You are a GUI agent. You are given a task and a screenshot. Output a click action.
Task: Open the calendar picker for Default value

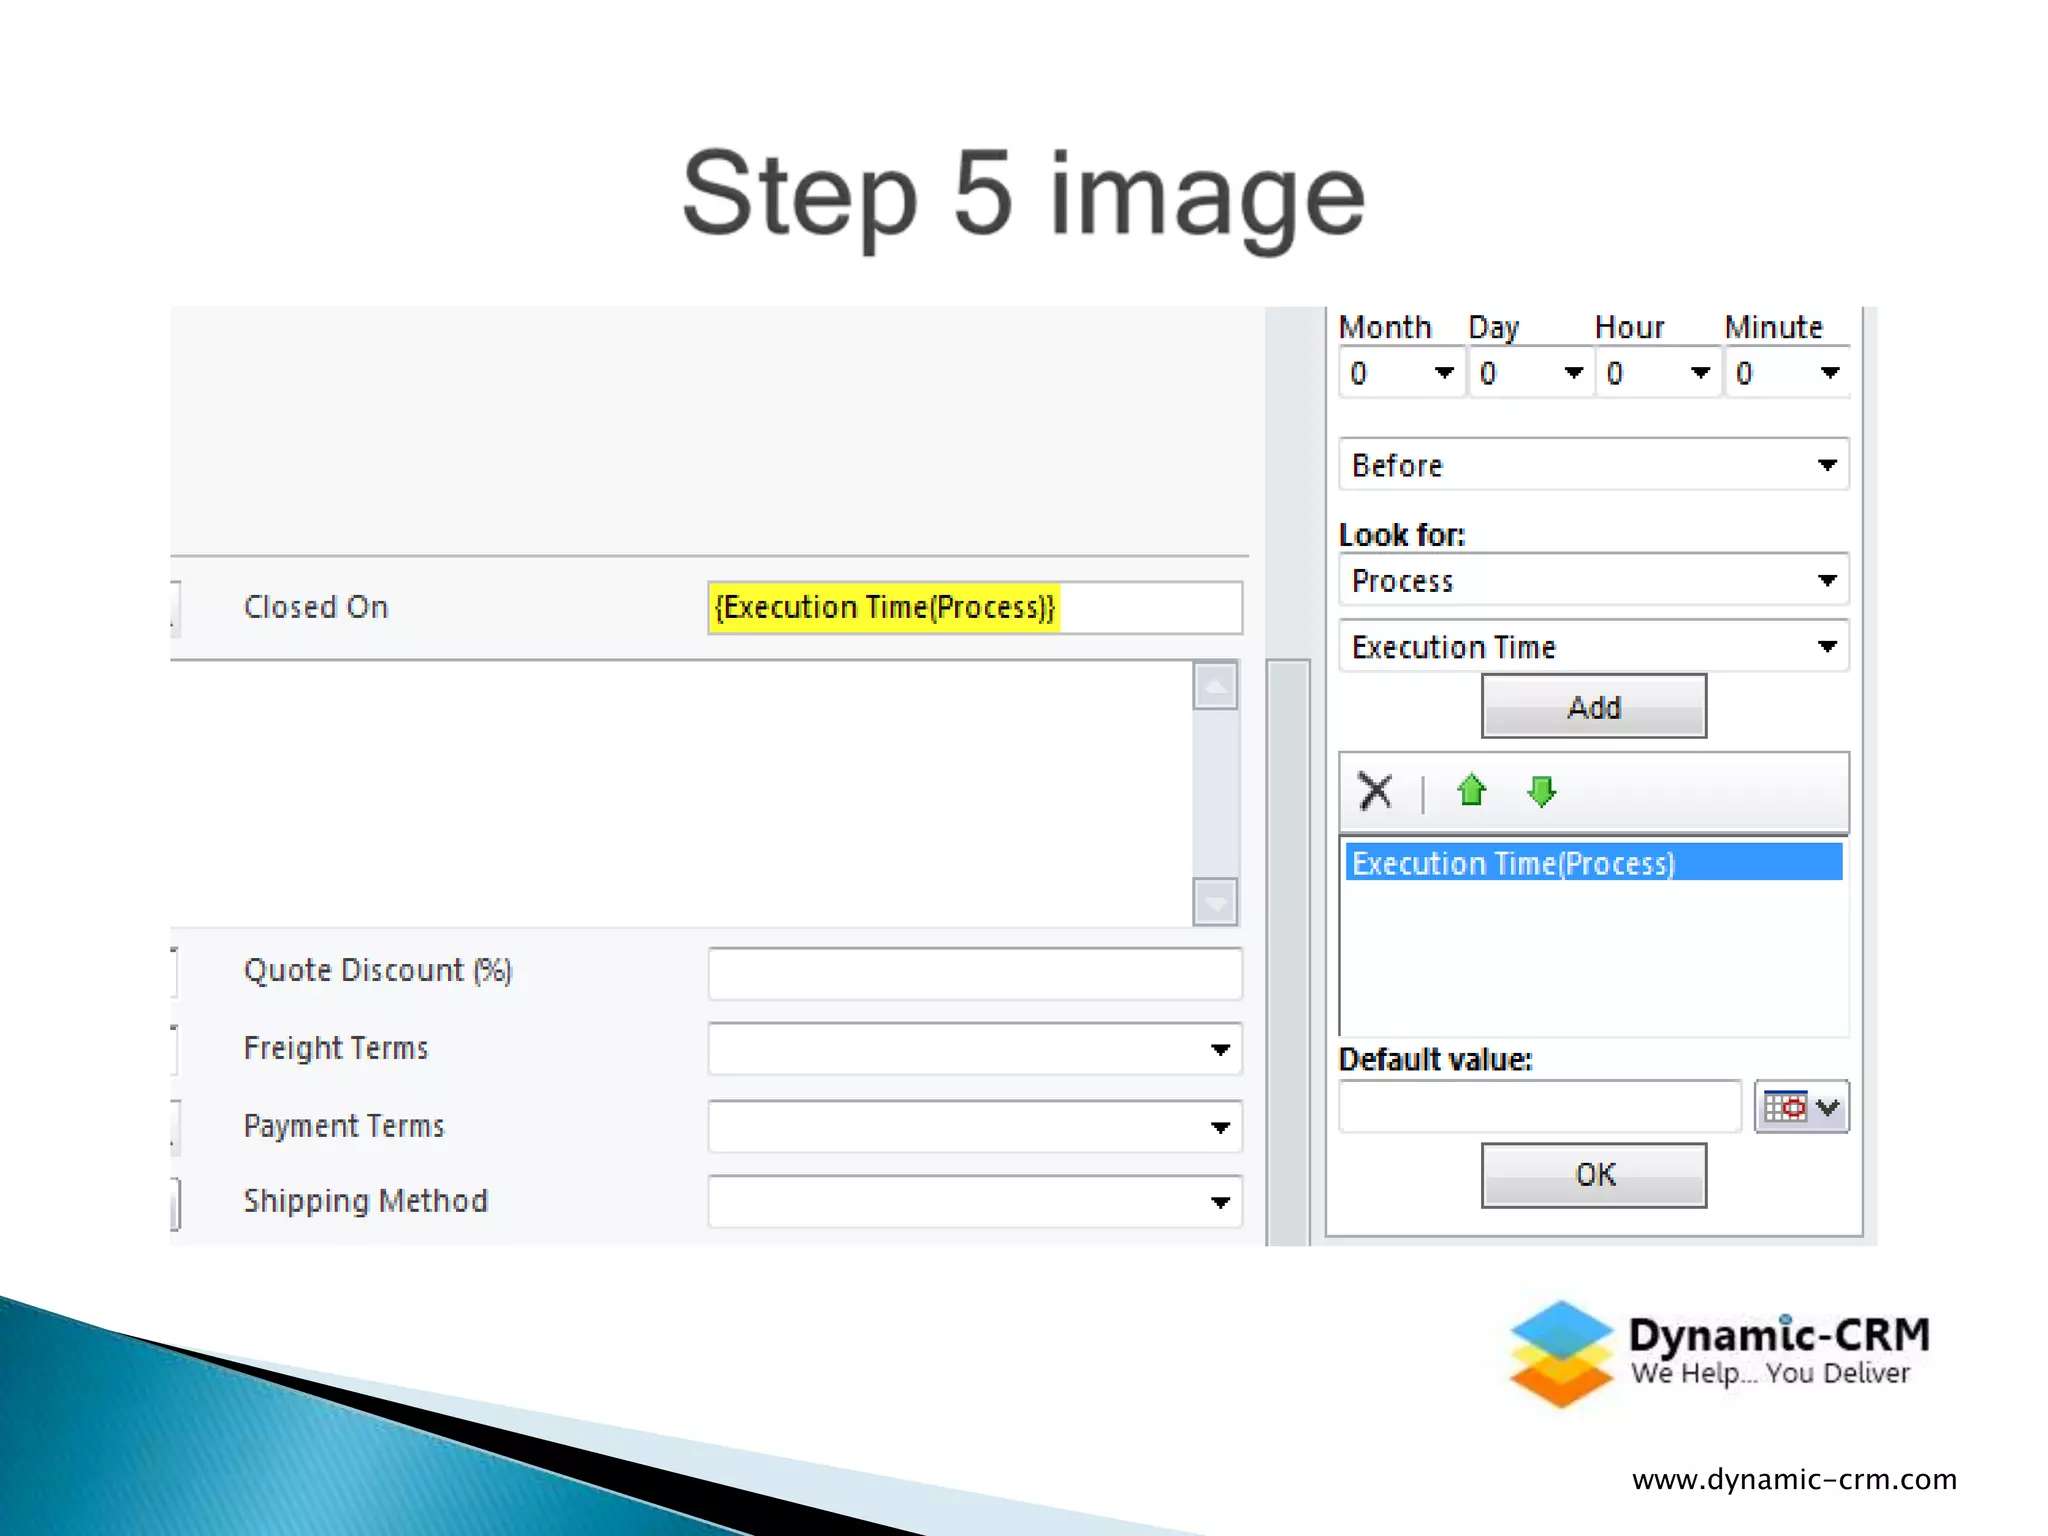click(x=1801, y=1107)
